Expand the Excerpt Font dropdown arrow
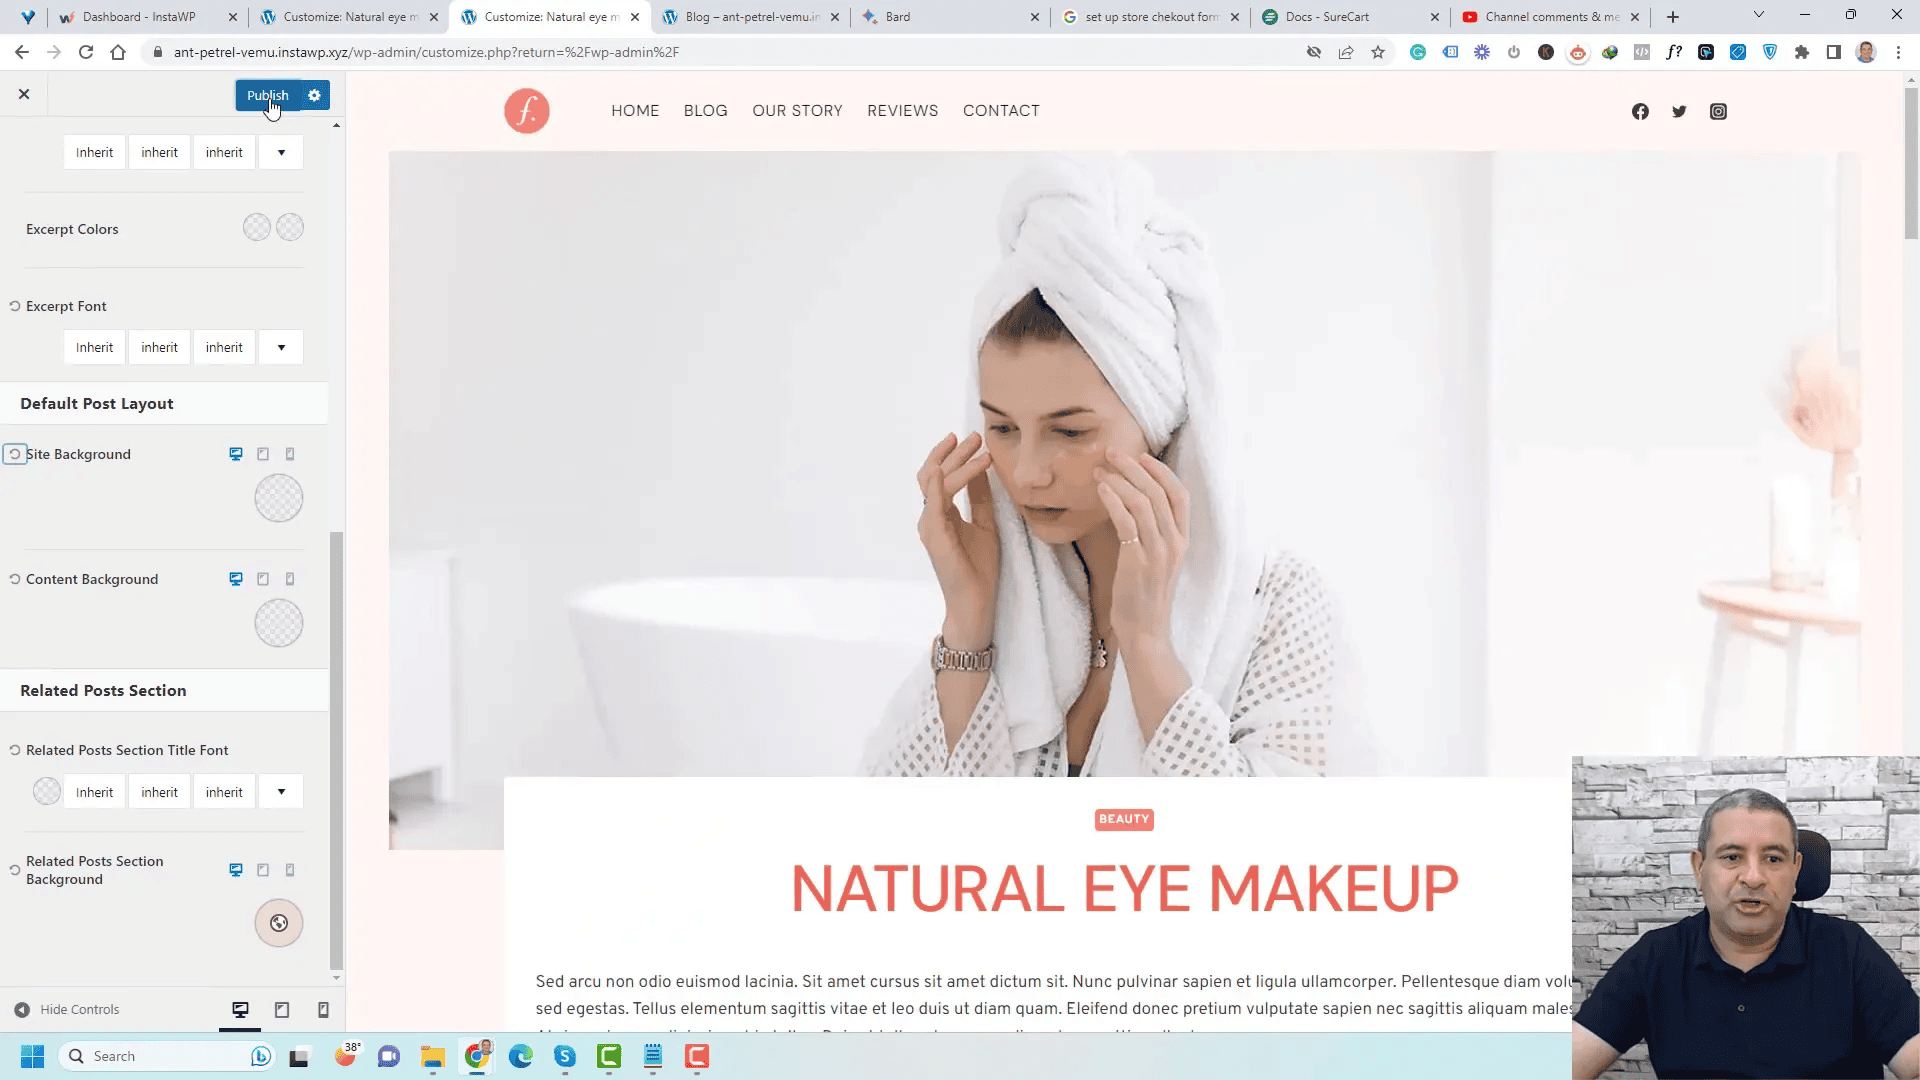 point(281,347)
